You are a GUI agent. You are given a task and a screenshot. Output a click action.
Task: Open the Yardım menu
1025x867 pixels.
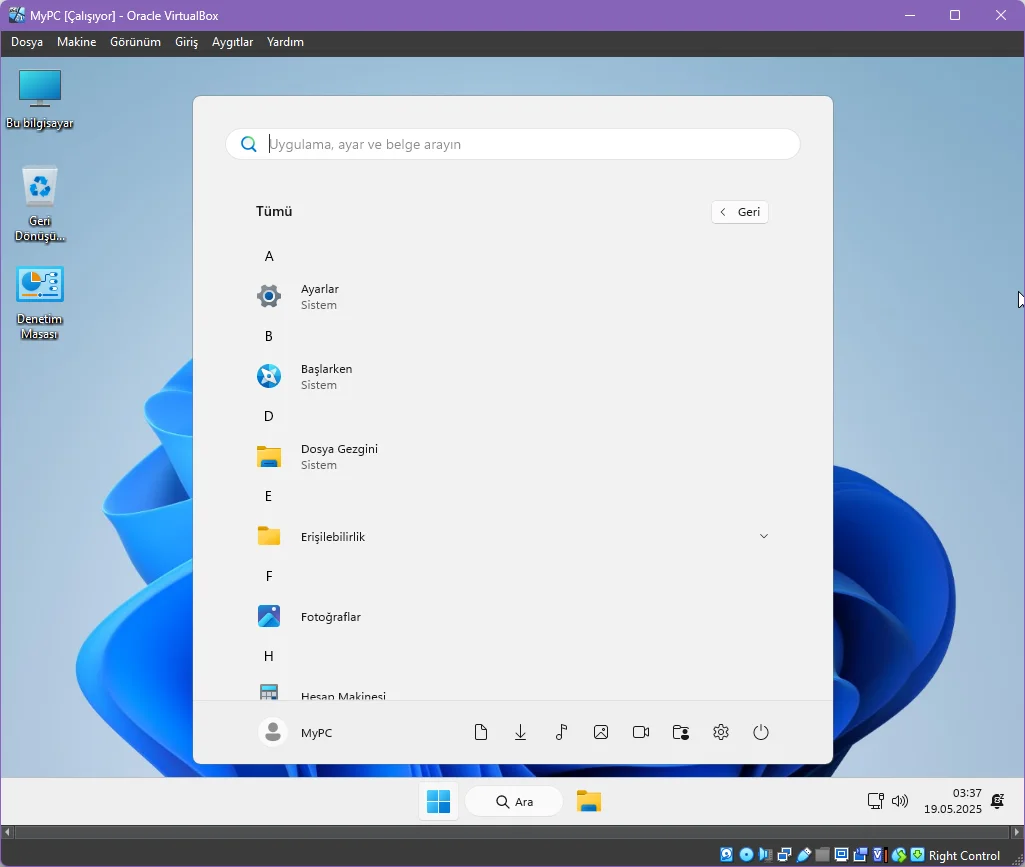point(285,42)
